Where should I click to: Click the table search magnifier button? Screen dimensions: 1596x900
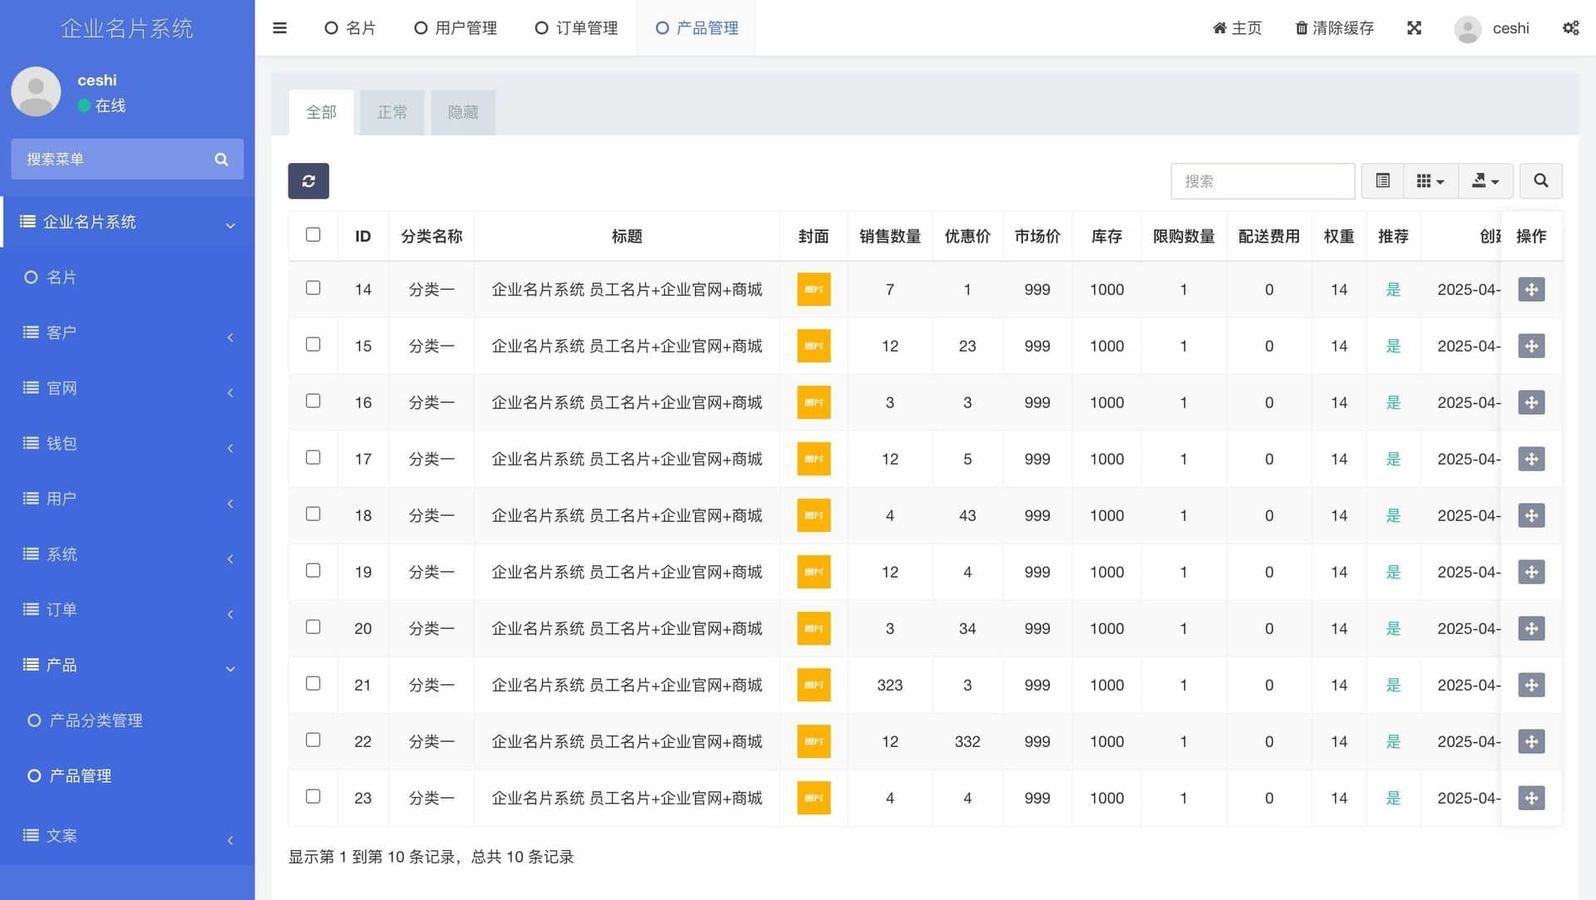1540,181
